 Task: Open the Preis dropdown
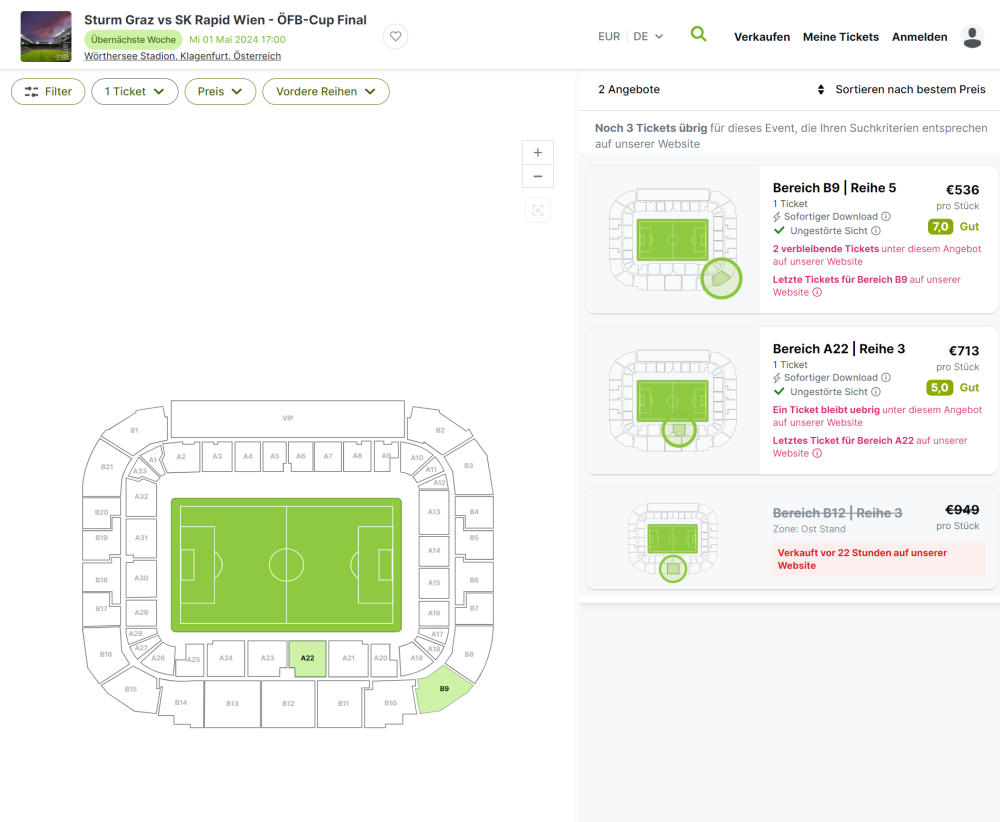pyautogui.click(x=220, y=91)
